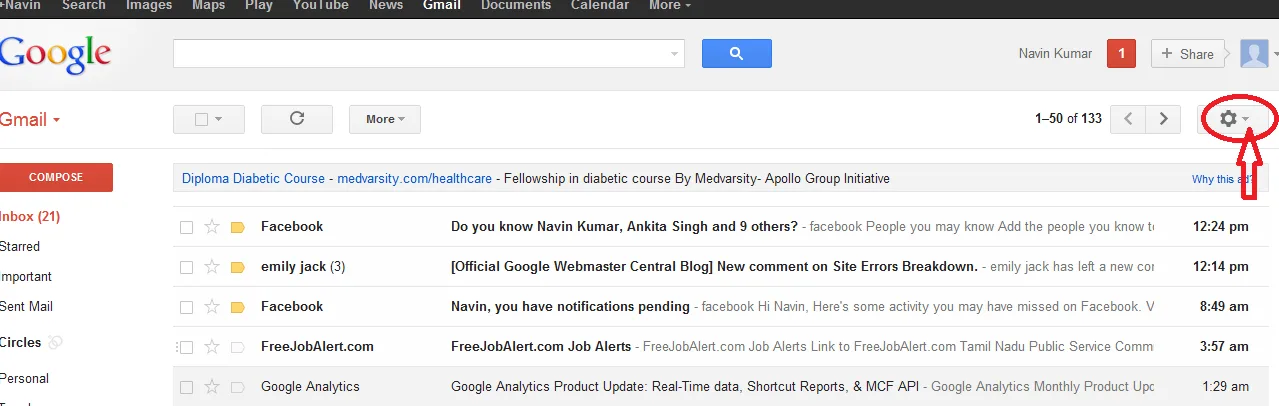Click the Diploma Diabetic Course ad link
Viewport: 1279px width, 406px height.
(x=253, y=179)
